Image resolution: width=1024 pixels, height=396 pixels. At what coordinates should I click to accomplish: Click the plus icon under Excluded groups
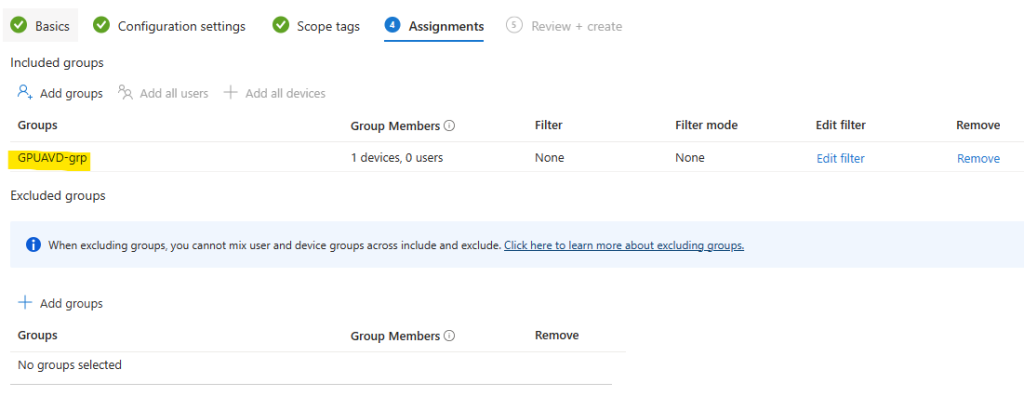pos(25,303)
